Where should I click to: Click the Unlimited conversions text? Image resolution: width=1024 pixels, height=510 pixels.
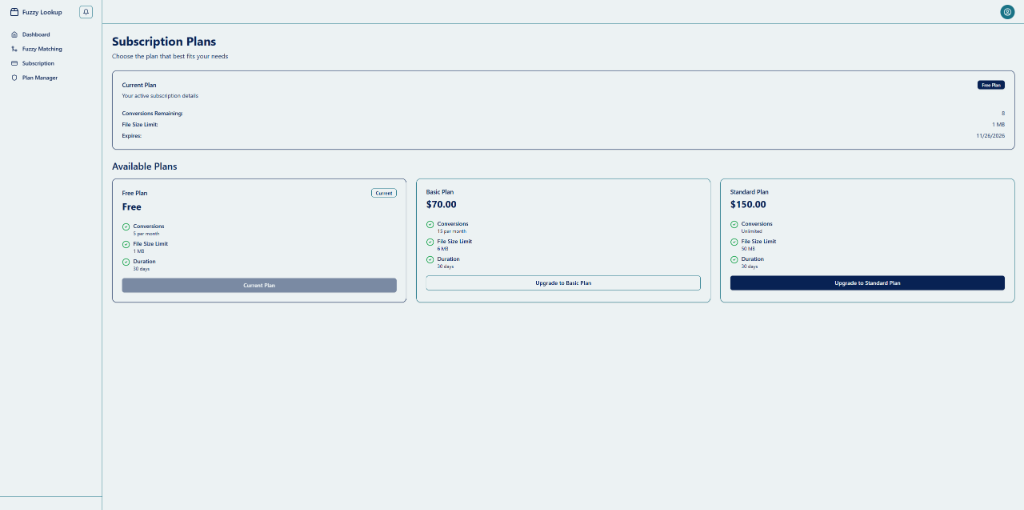pos(752,231)
